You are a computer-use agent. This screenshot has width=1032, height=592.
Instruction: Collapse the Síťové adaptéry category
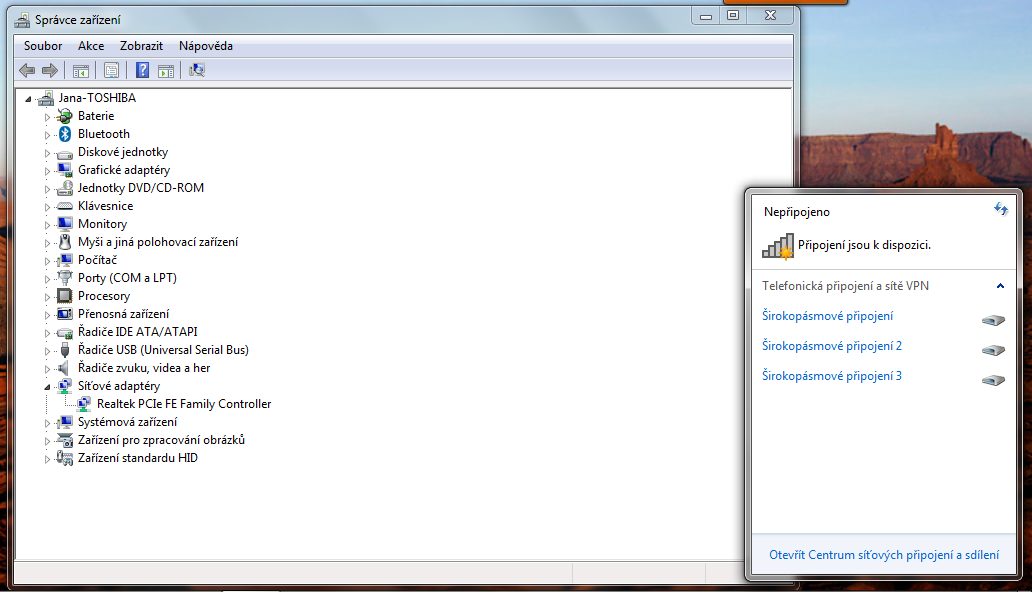[46, 386]
